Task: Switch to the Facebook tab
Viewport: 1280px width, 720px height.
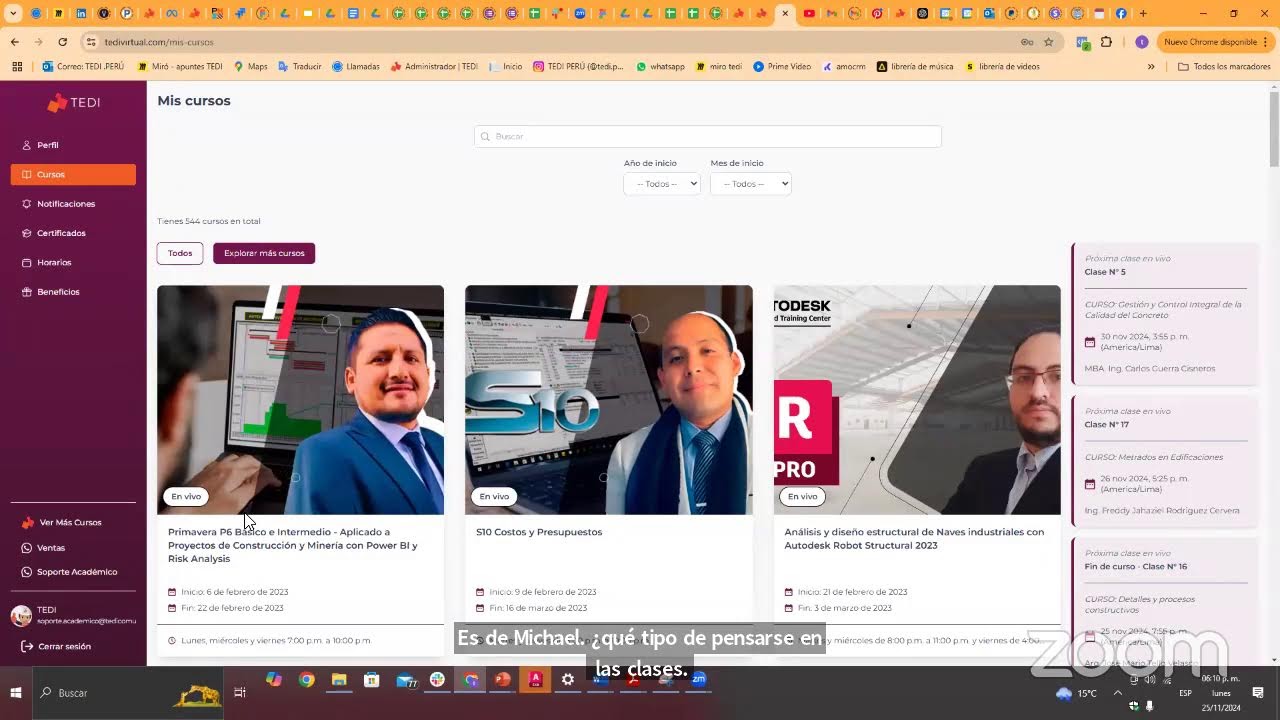Action: tap(1121, 14)
